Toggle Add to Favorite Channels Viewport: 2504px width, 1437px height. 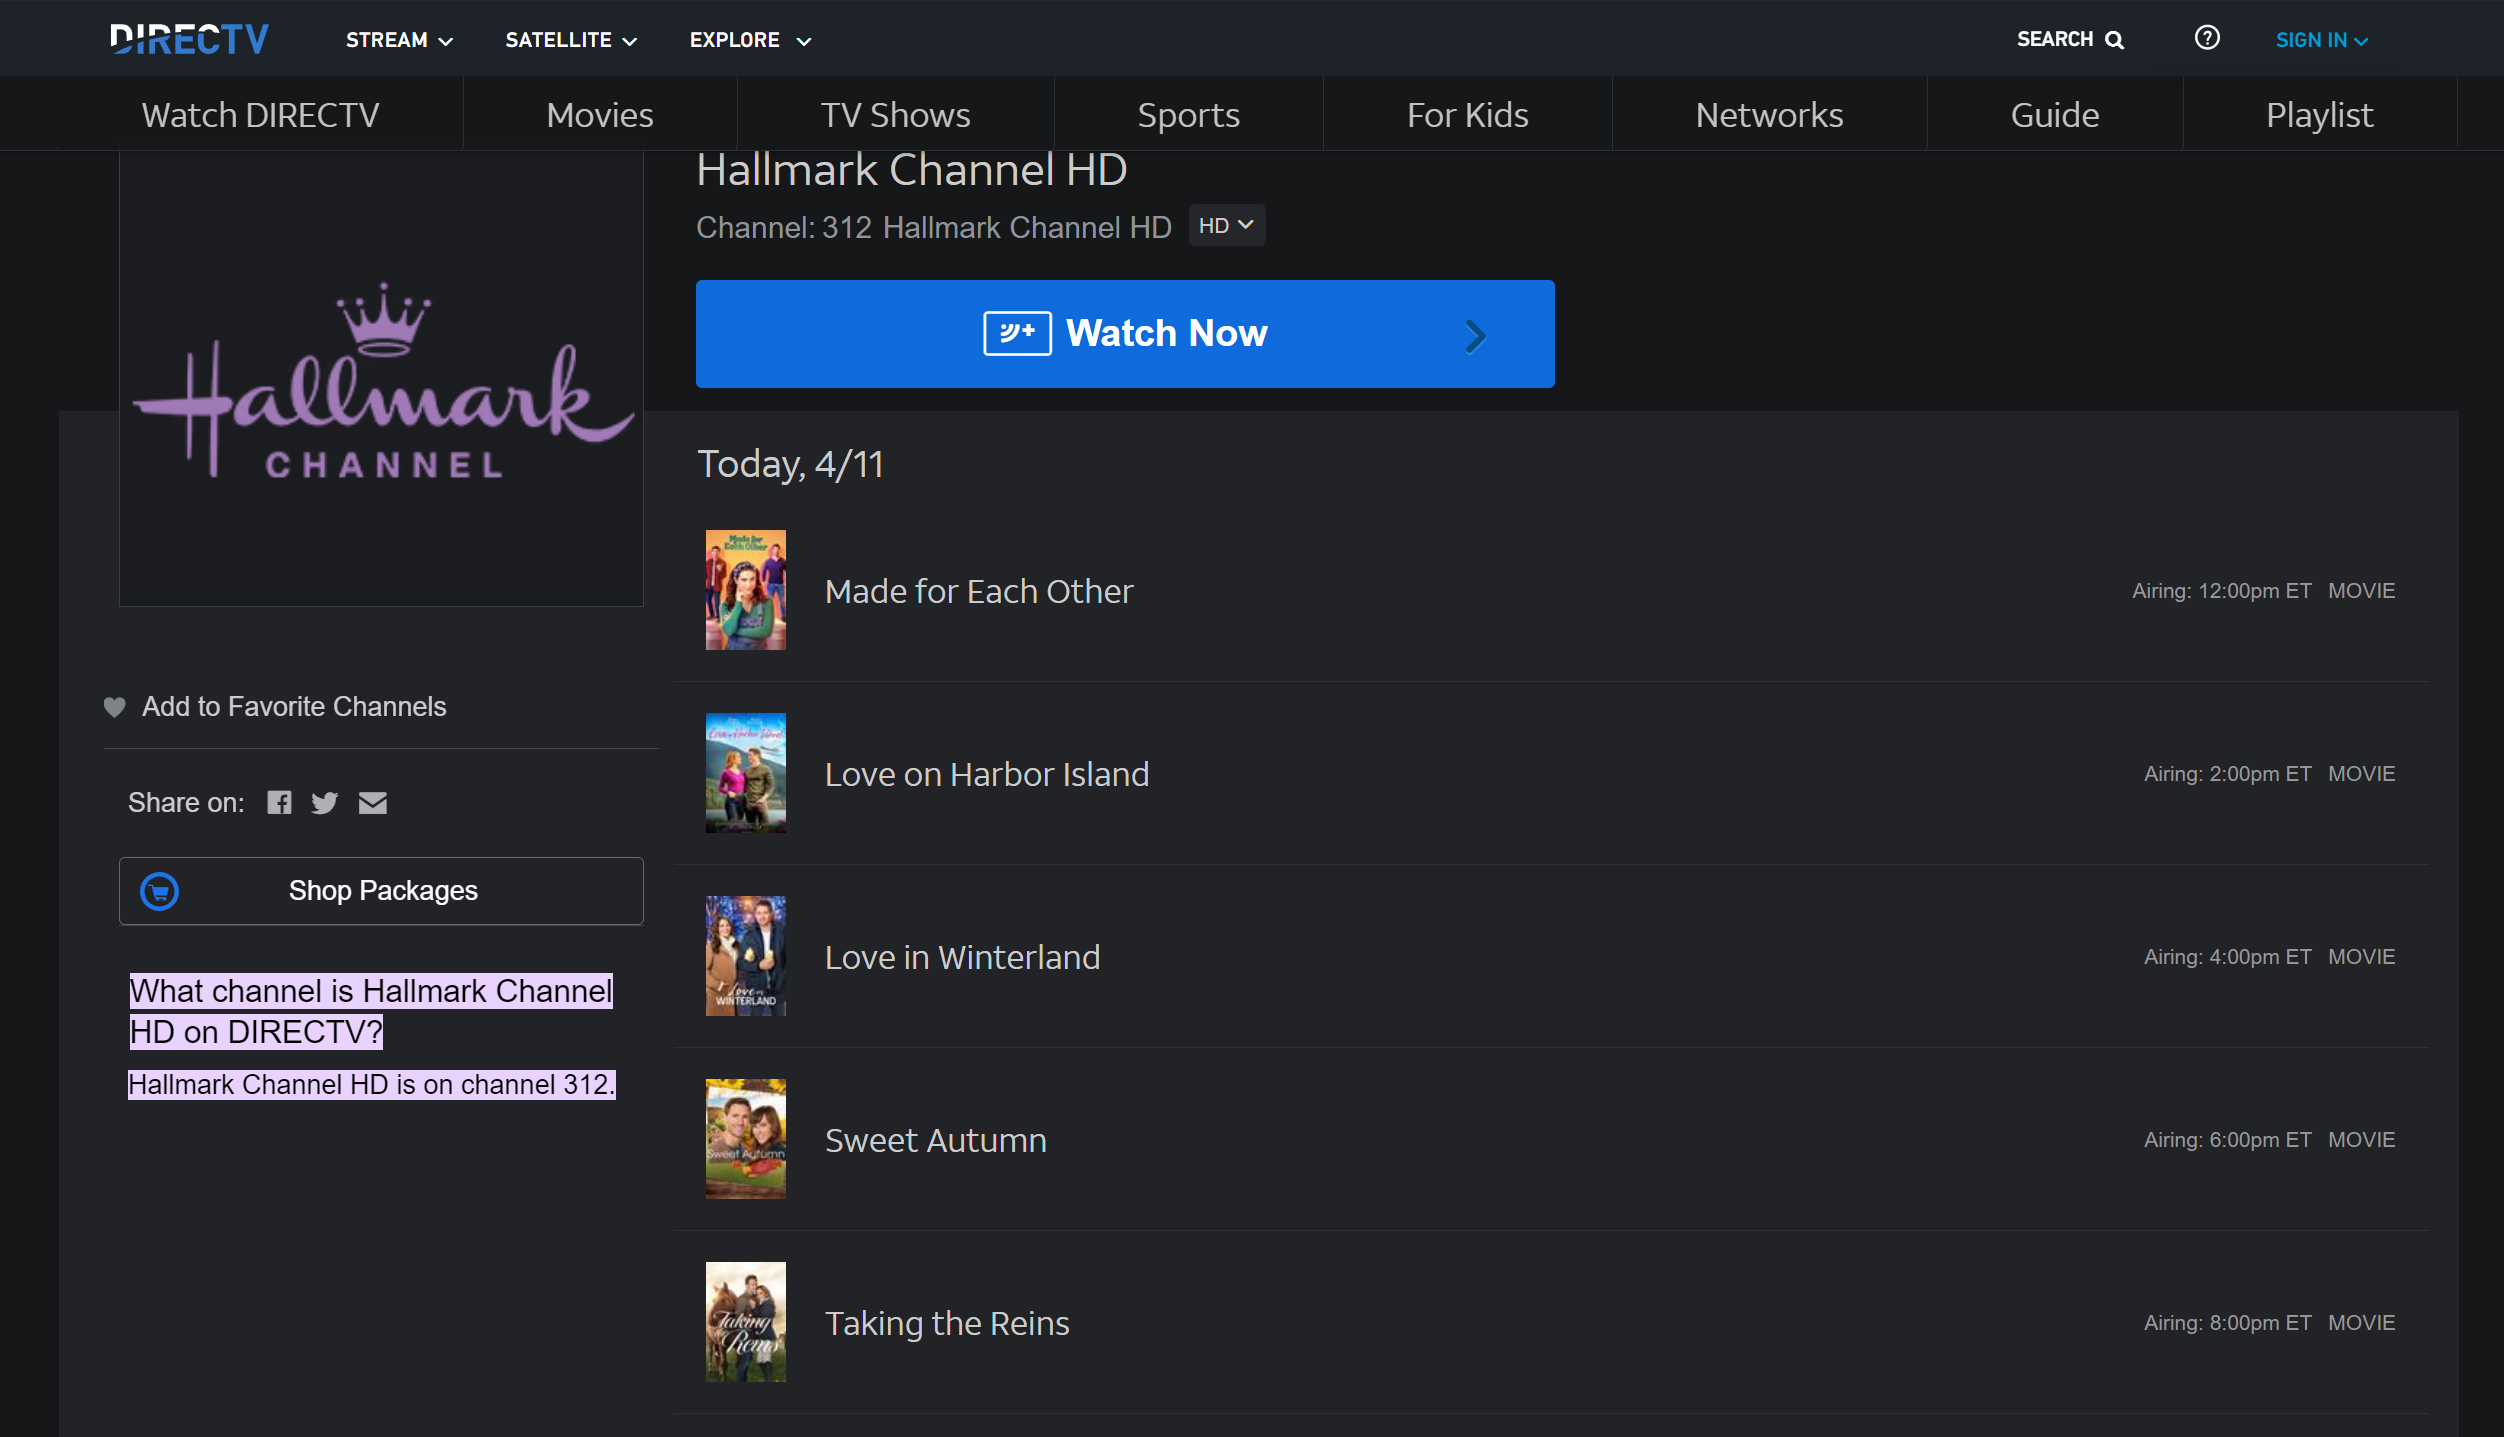(294, 707)
